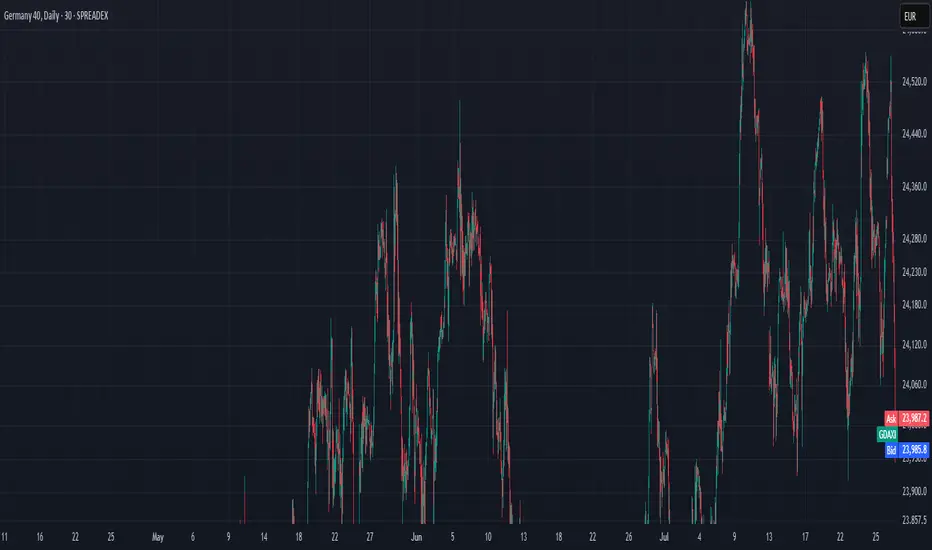Click the 26 date on time axis
Viewport: 932px width, 550px height.
628,537
